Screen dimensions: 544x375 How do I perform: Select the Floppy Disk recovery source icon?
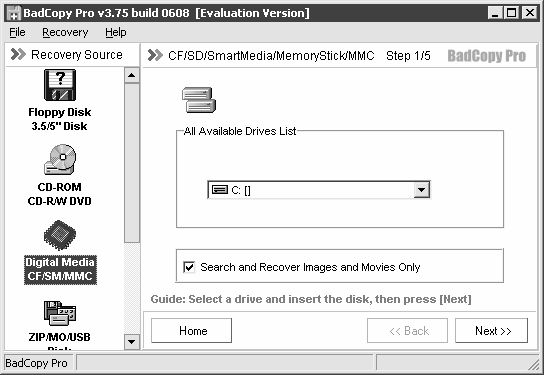(x=60, y=85)
